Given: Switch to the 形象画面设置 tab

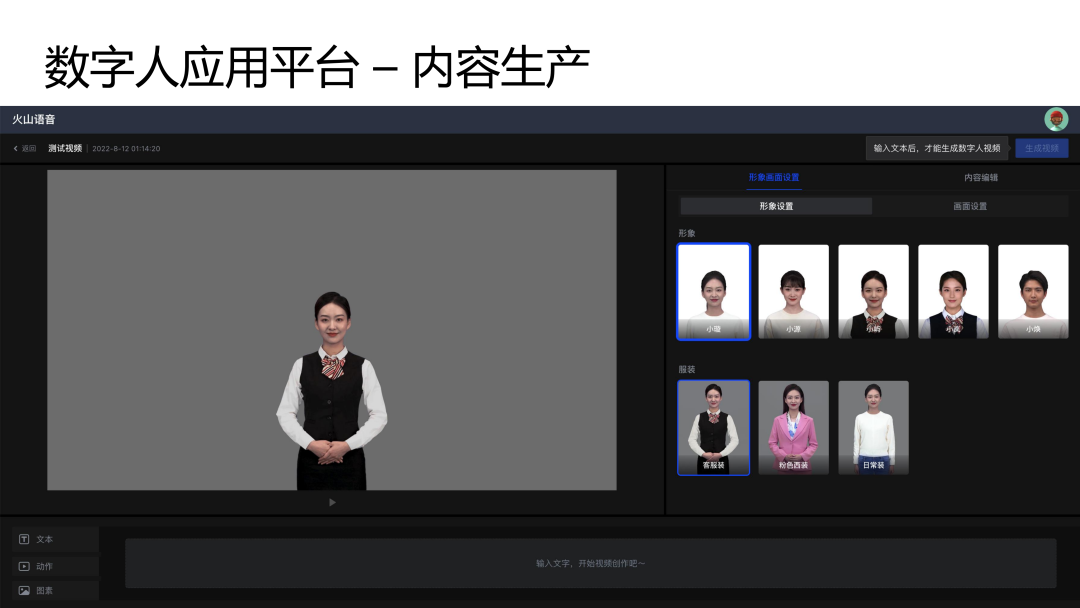Looking at the screenshot, I should [774, 178].
